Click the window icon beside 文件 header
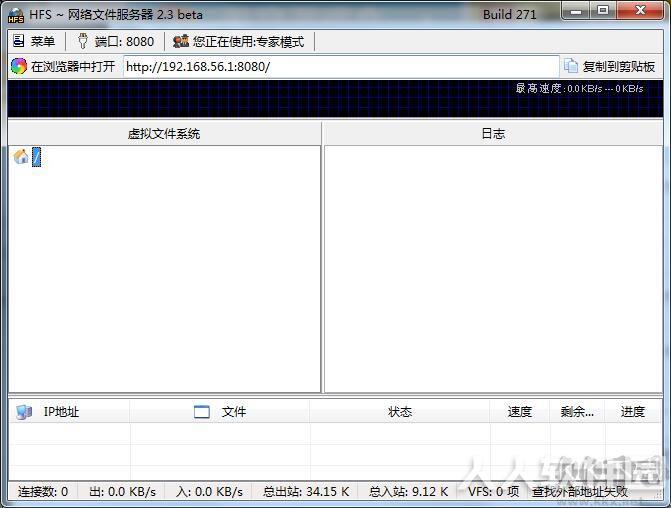The width and height of the screenshot is (671, 508). click(202, 412)
